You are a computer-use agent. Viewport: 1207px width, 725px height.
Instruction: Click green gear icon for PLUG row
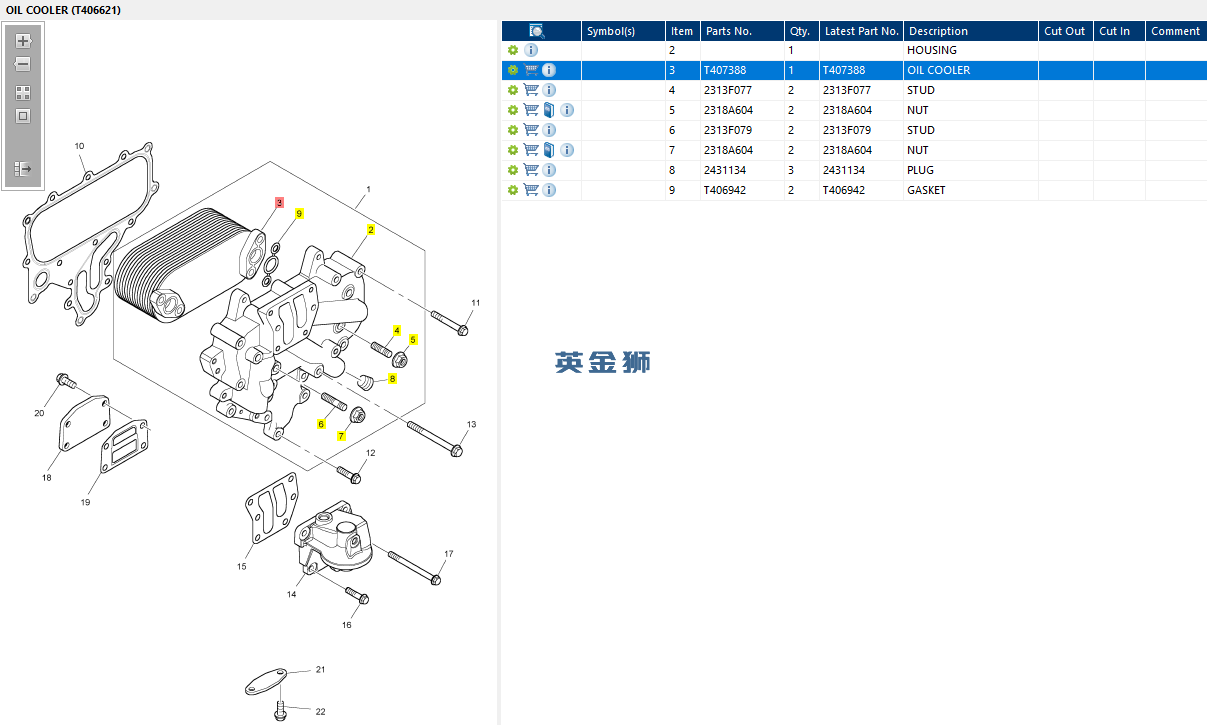pos(513,170)
